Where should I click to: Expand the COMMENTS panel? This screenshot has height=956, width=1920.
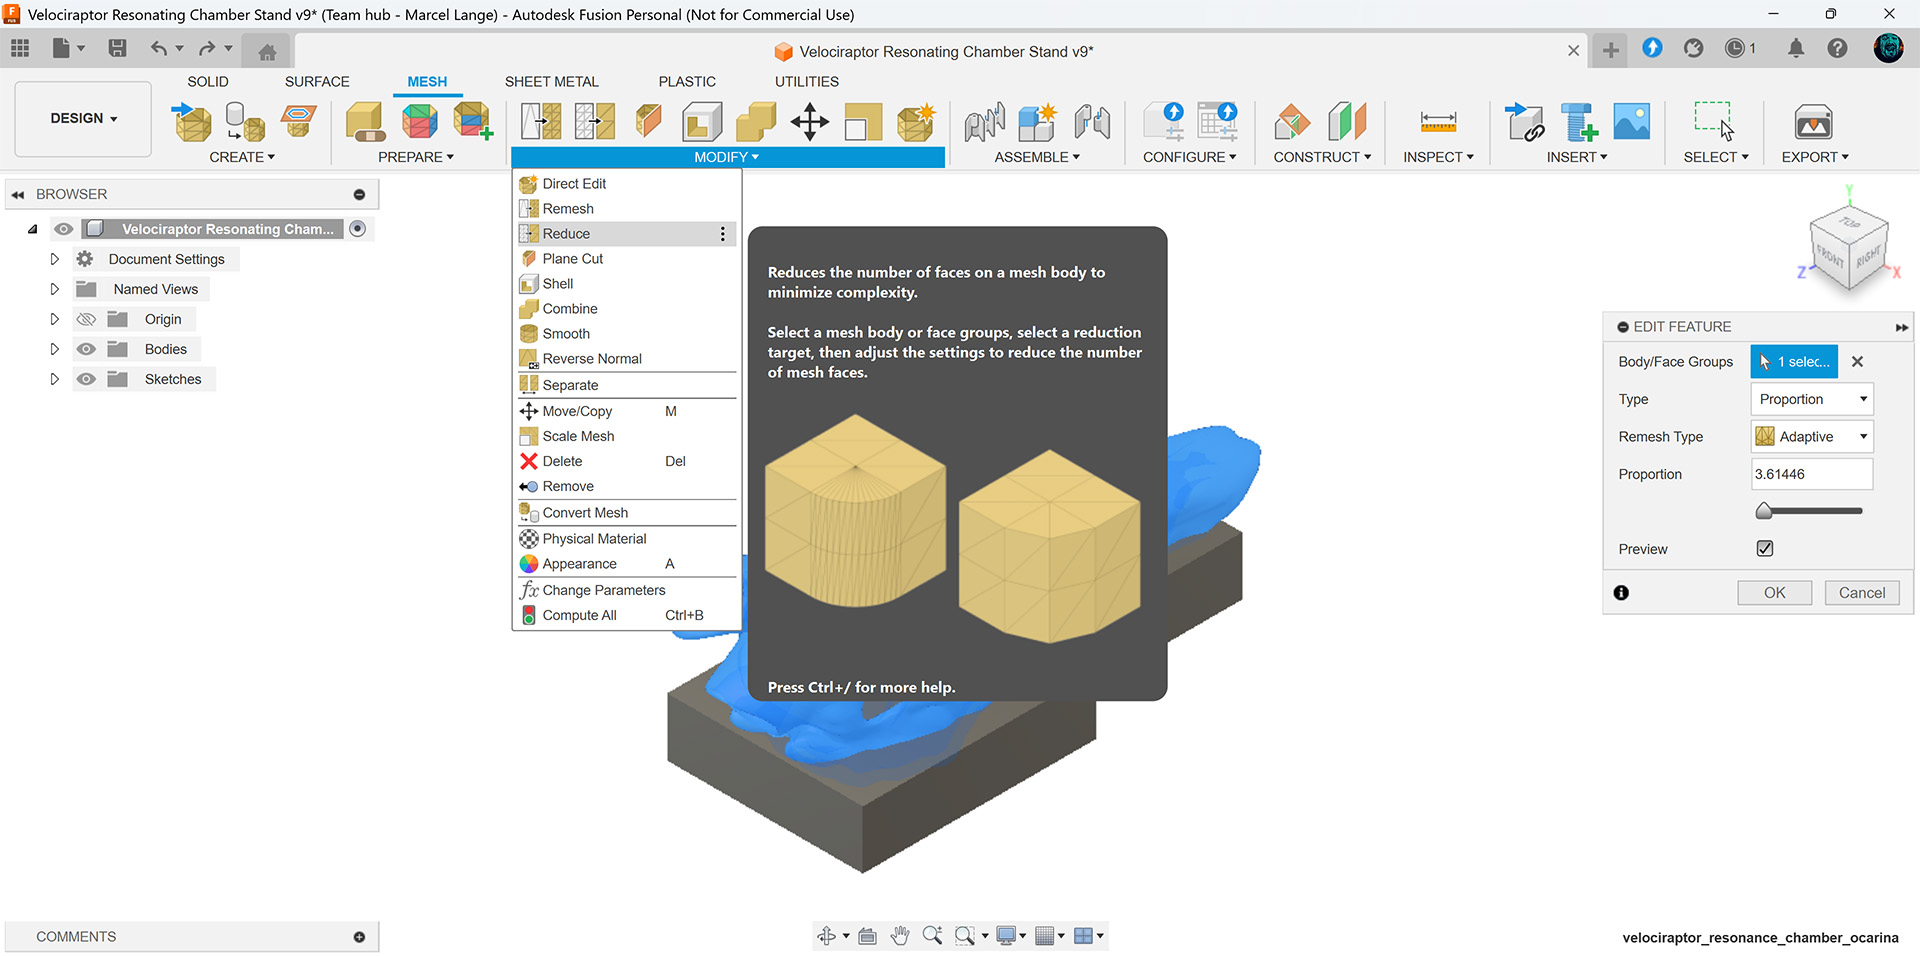pos(359,937)
